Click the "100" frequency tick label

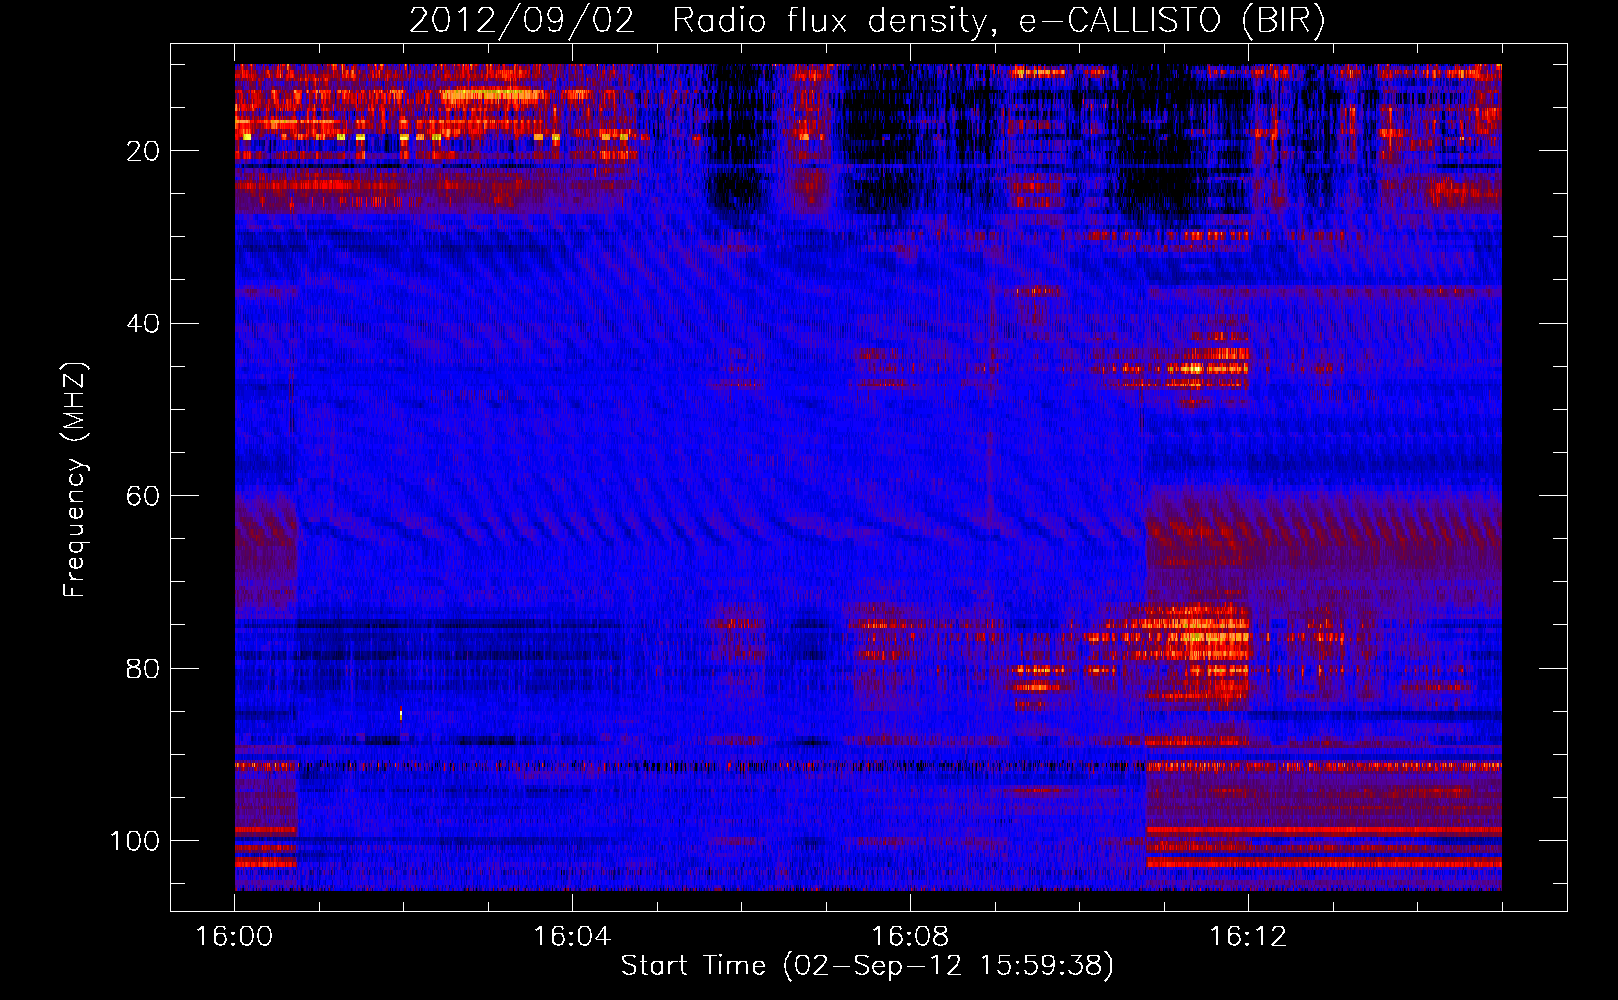click(135, 841)
